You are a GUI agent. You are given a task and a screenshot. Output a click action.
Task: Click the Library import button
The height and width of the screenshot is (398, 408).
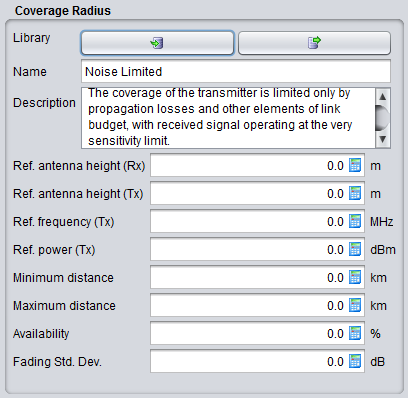point(157,43)
